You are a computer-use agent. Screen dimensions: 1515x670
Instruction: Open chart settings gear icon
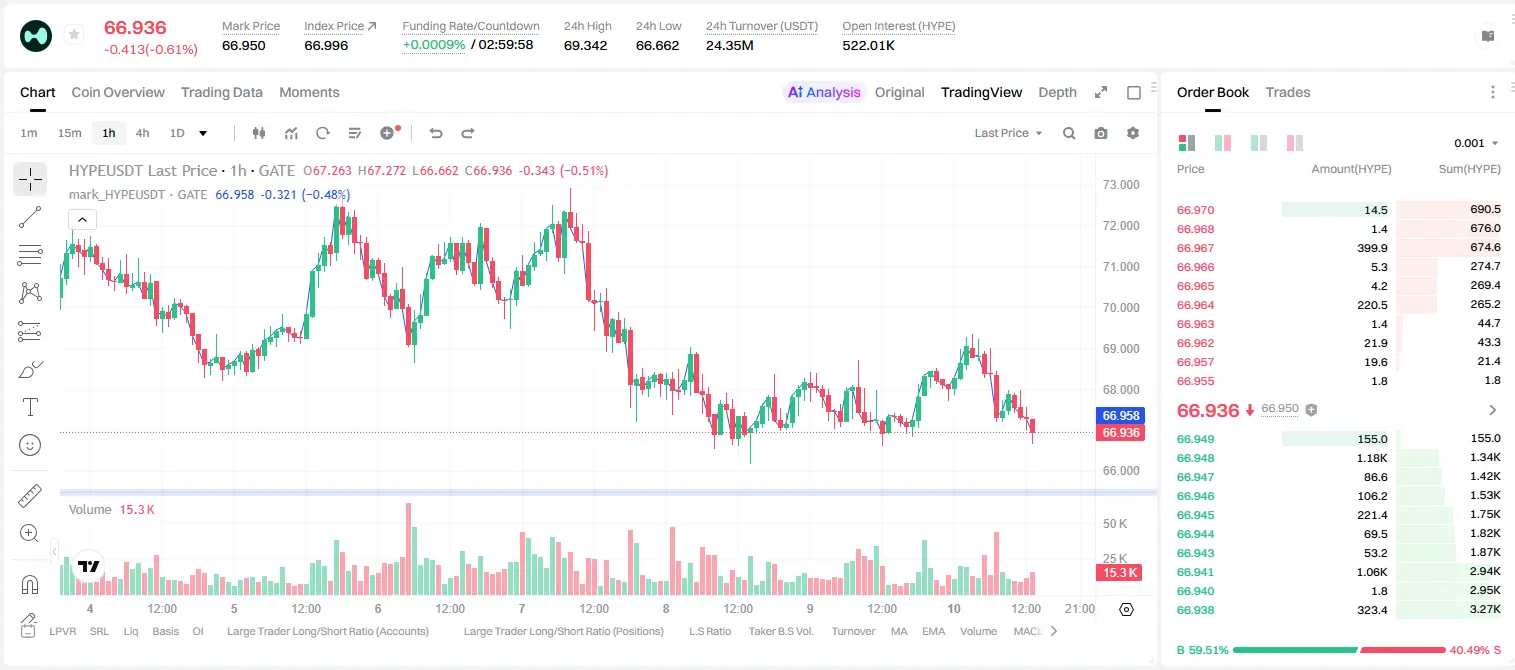click(x=1133, y=133)
